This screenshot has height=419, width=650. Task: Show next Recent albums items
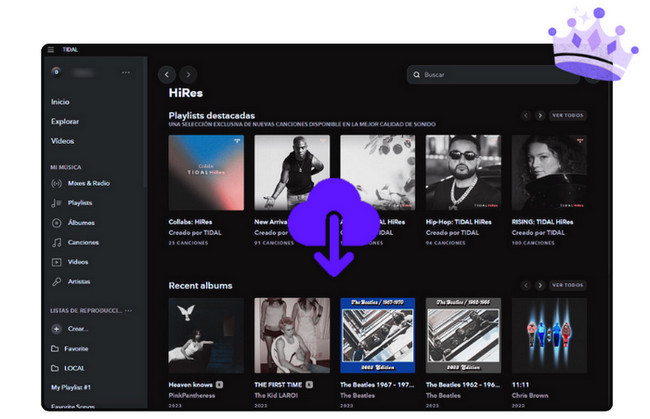[539, 285]
